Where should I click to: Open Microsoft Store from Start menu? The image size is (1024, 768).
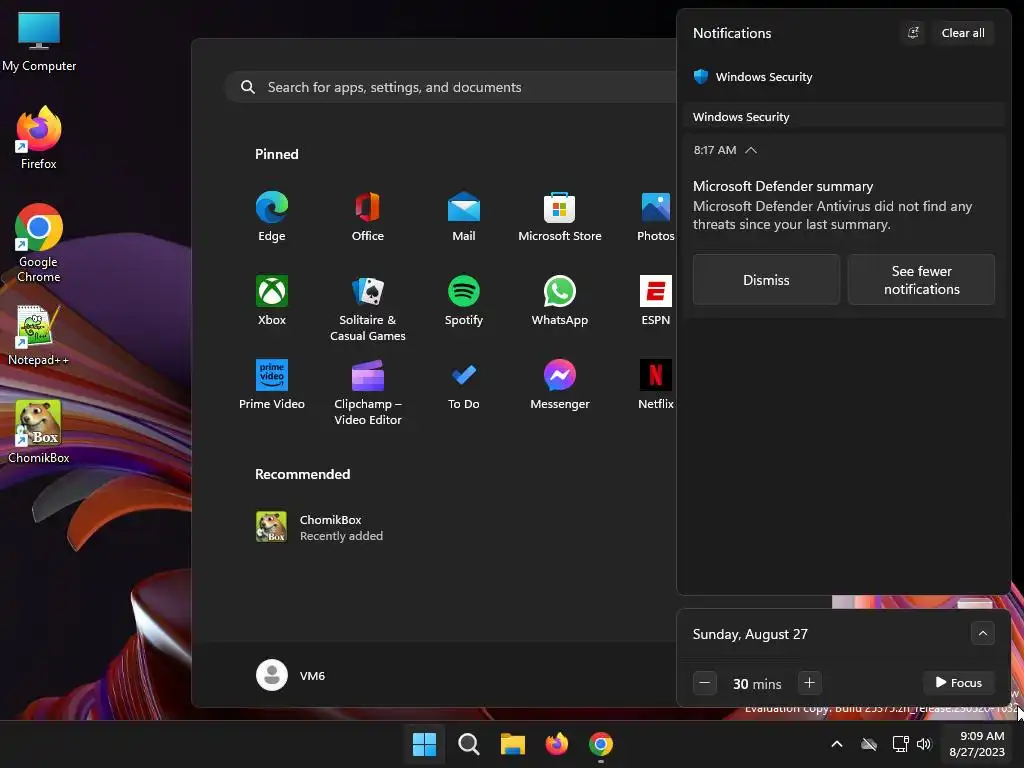pyautogui.click(x=560, y=217)
